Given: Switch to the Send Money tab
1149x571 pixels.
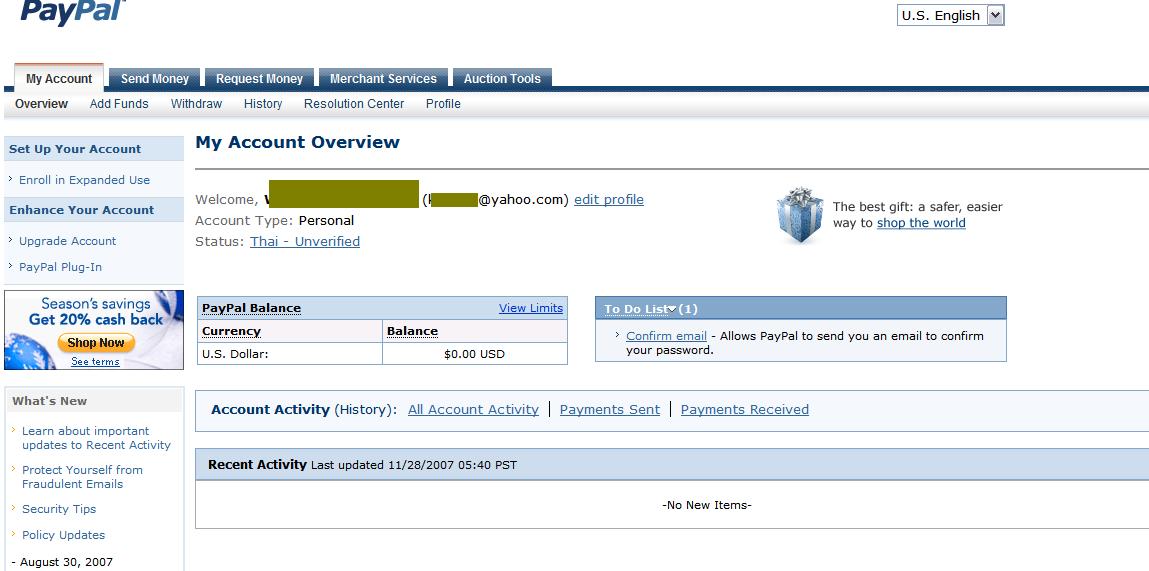Looking at the screenshot, I should [x=155, y=78].
